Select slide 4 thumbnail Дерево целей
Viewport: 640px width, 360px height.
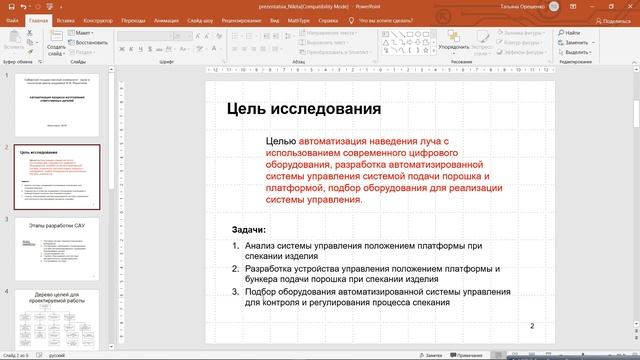[x=57, y=320]
